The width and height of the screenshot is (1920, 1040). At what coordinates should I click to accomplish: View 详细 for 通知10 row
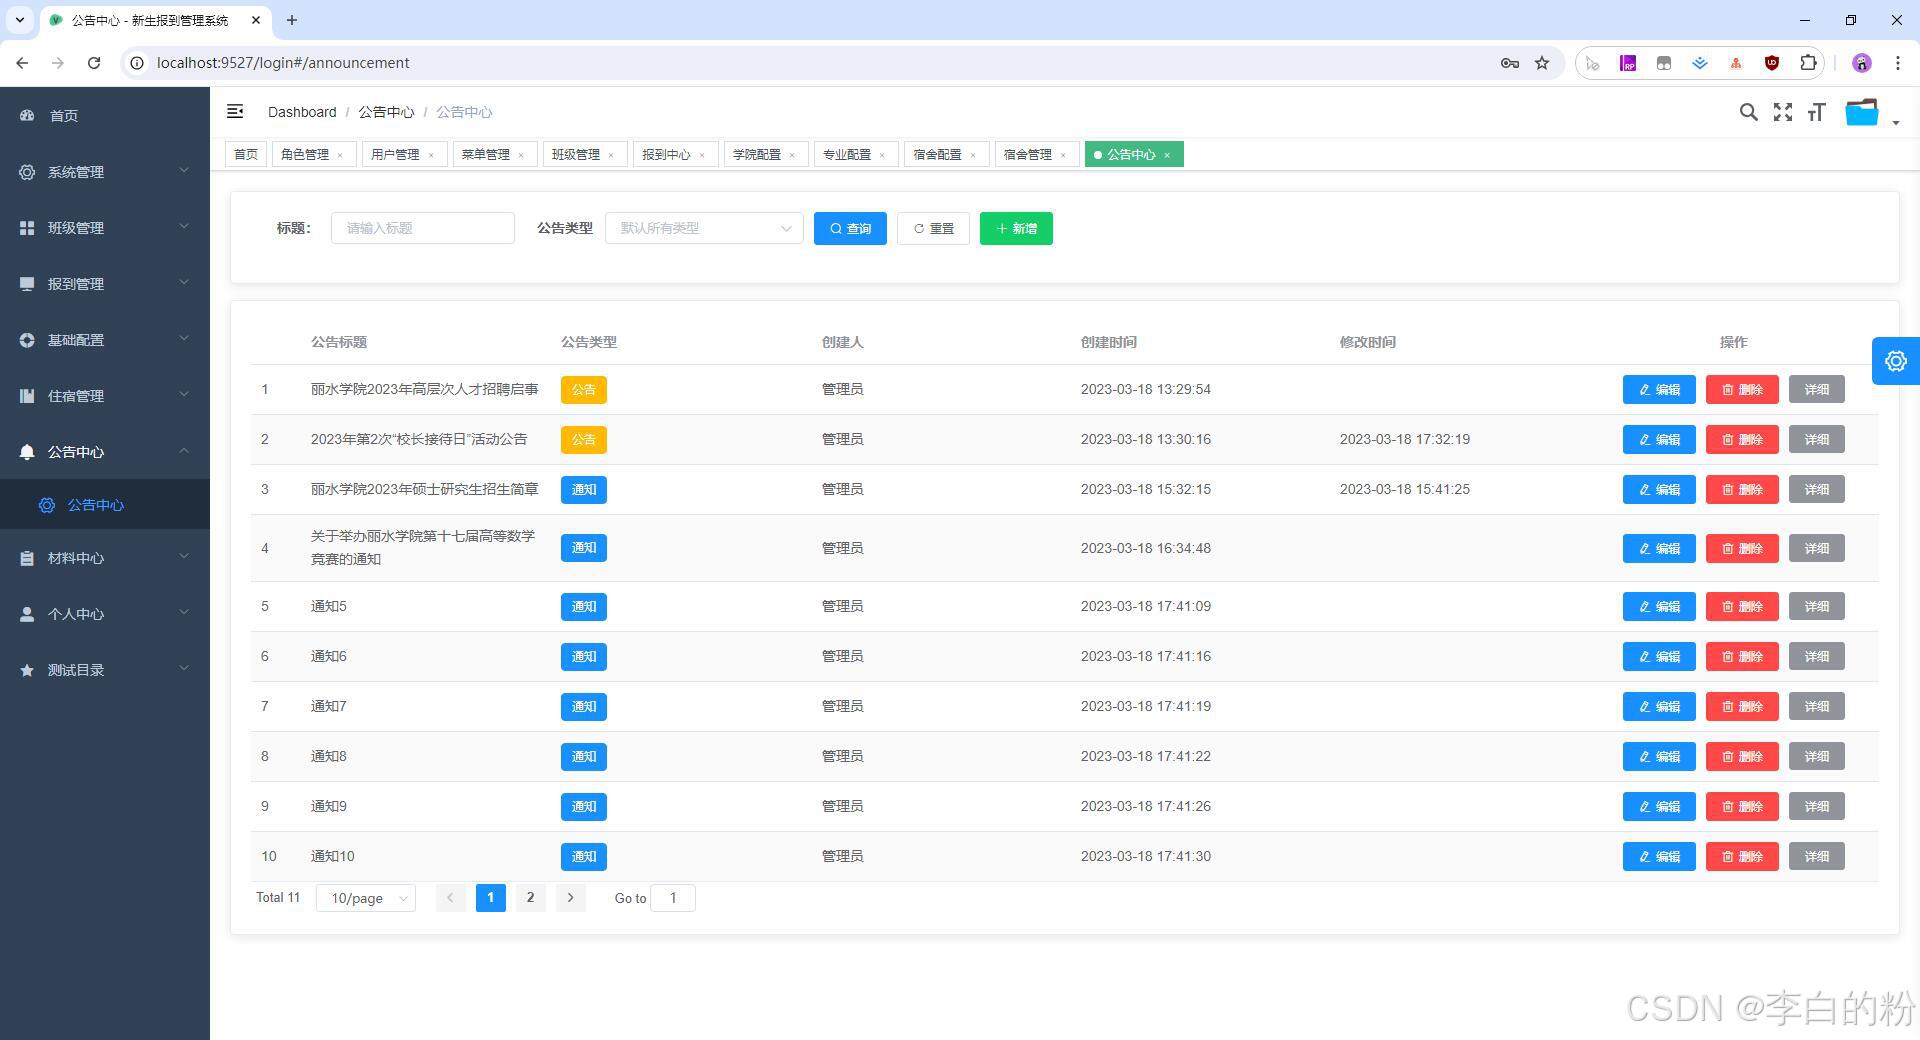click(1816, 857)
